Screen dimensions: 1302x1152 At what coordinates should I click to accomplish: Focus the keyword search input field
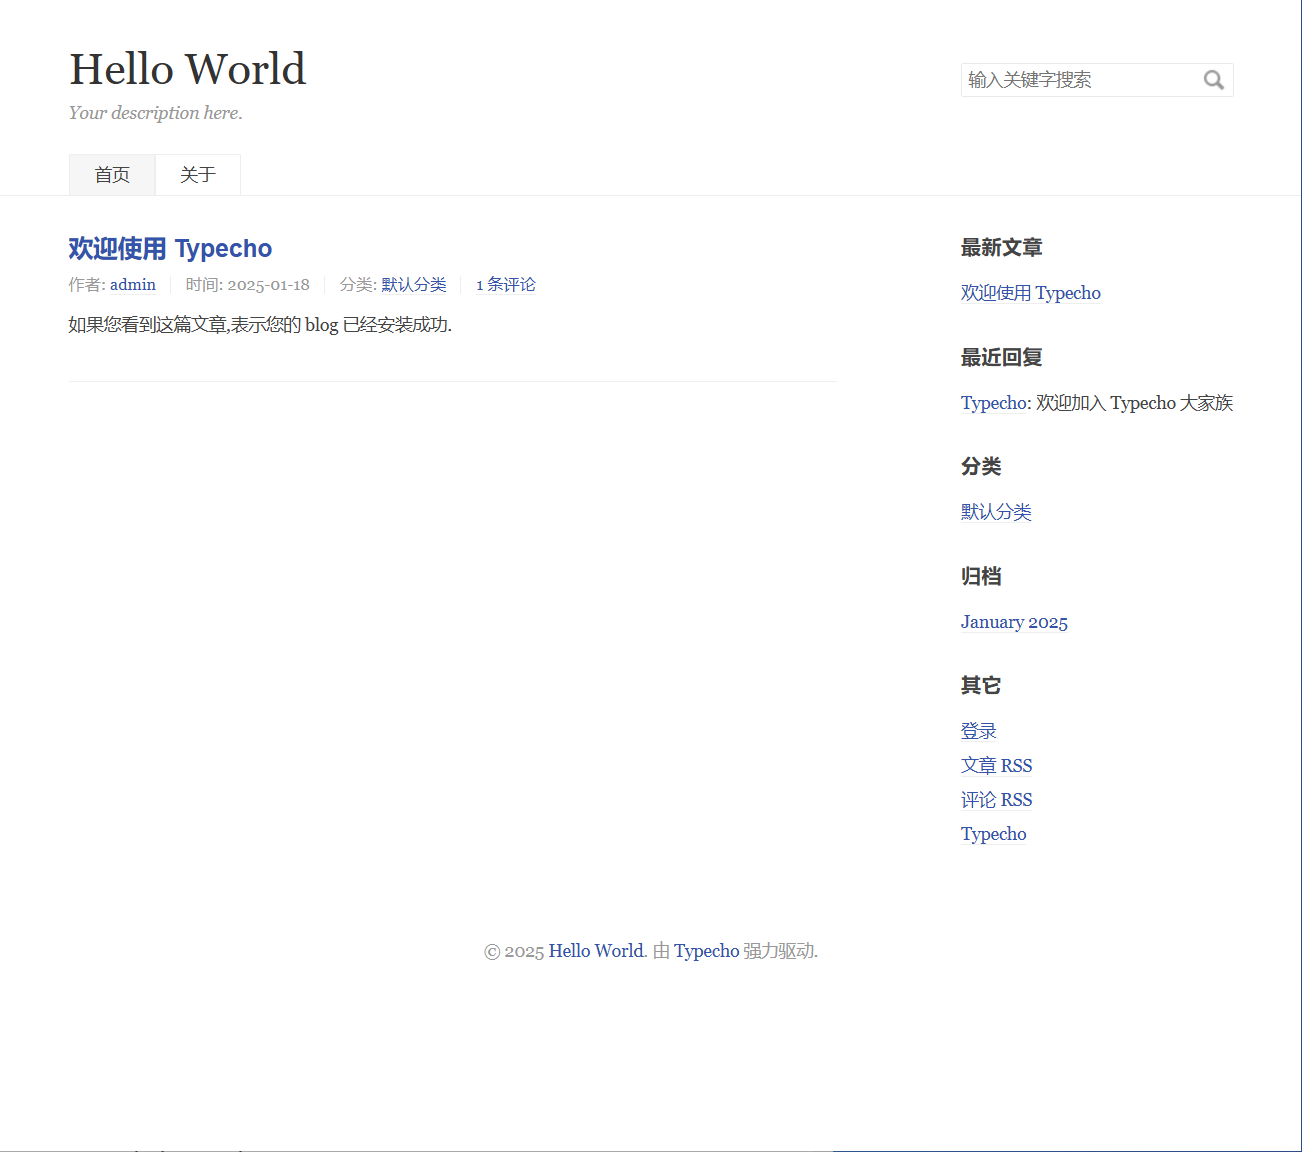click(x=1080, y=80)
